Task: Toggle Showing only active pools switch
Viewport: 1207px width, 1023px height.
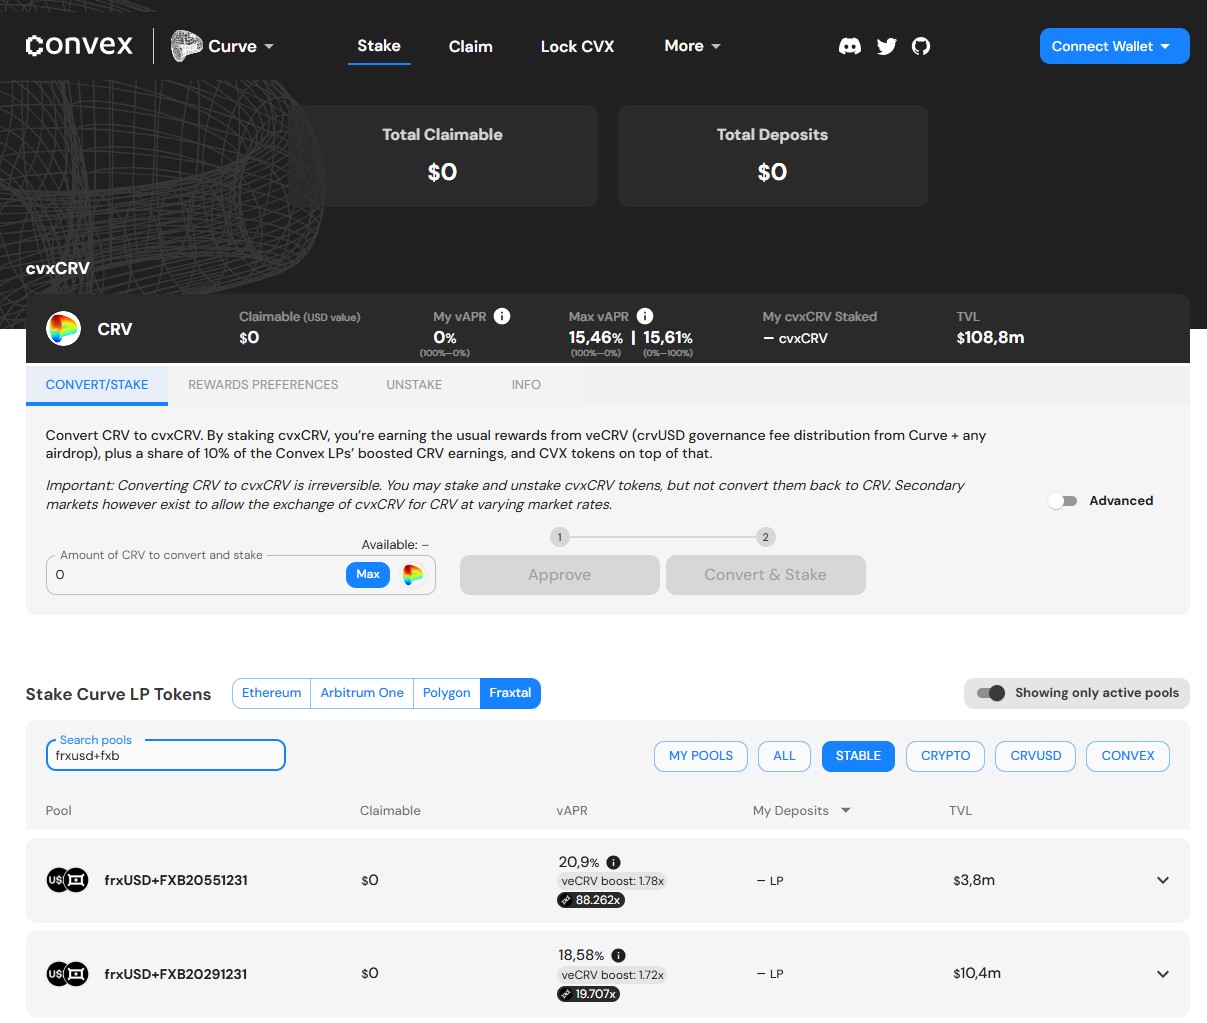Action: pos(991,693)
